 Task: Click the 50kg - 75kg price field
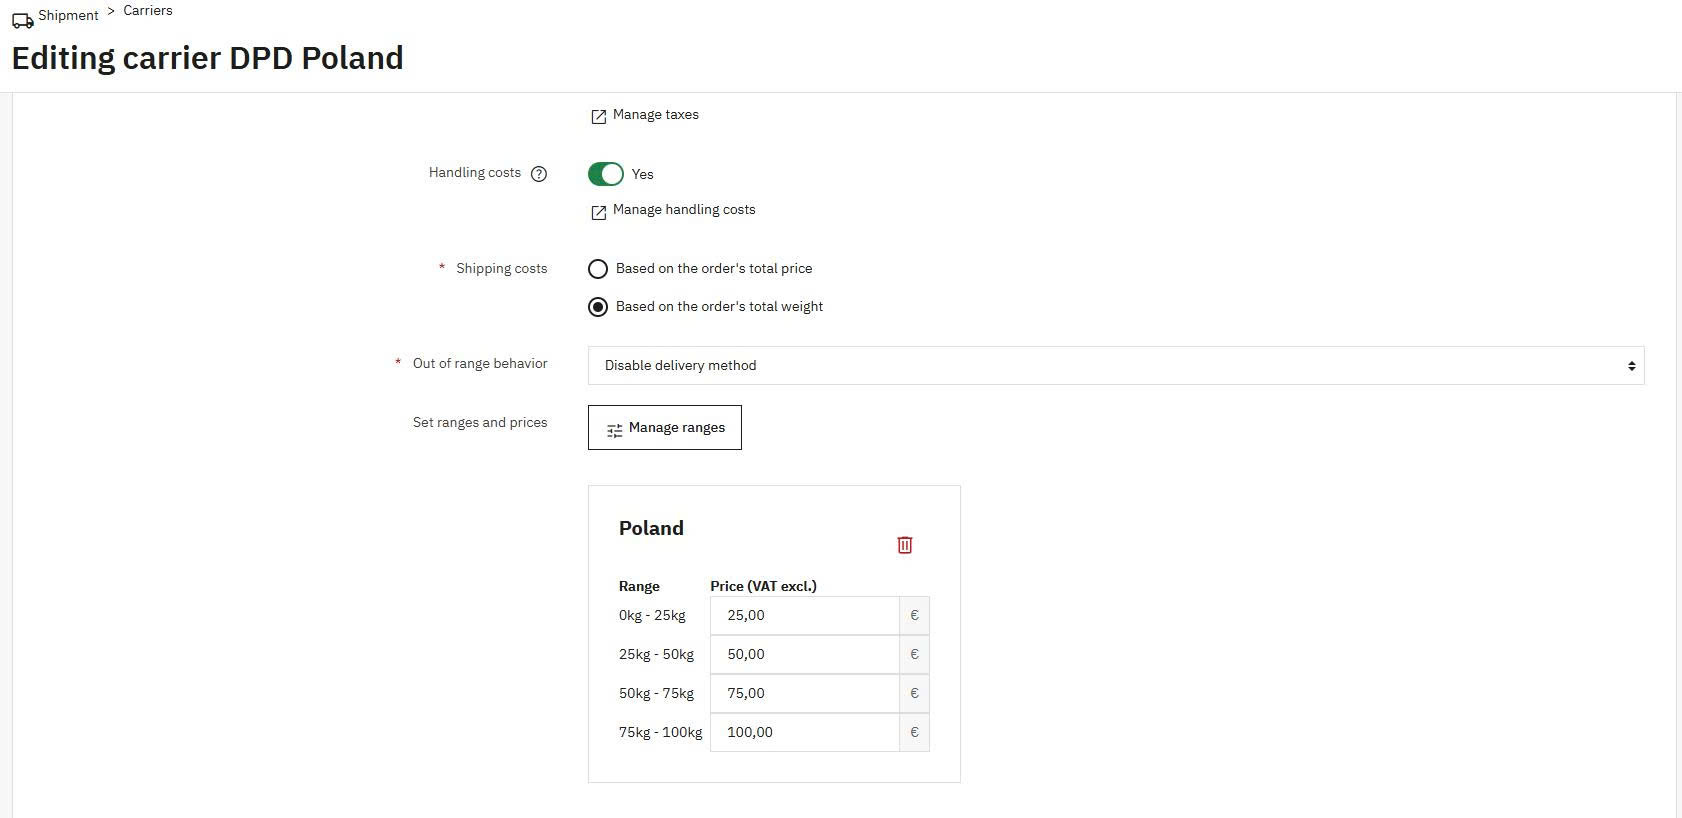pos(805,694)
